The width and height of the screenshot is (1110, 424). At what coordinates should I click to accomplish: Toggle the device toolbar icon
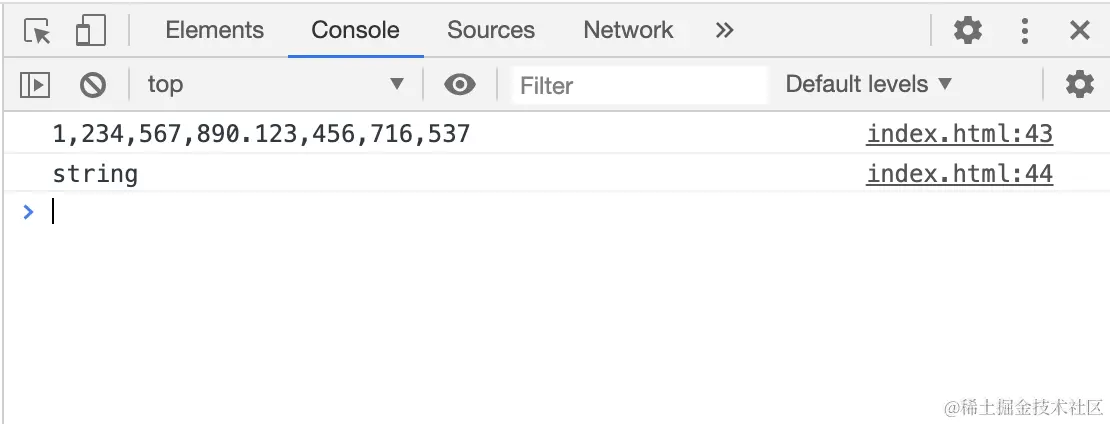click(x=91, y=31)
